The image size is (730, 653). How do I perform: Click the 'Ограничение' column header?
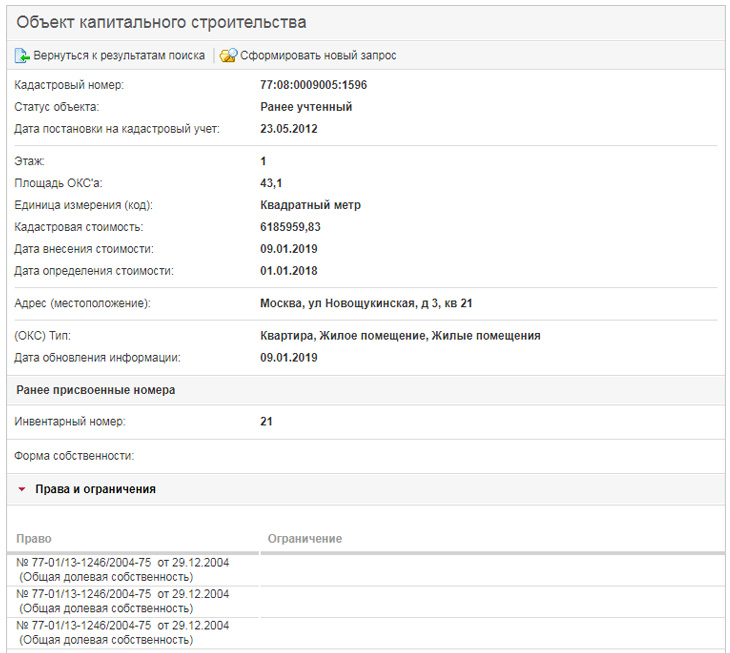[305, 539]
